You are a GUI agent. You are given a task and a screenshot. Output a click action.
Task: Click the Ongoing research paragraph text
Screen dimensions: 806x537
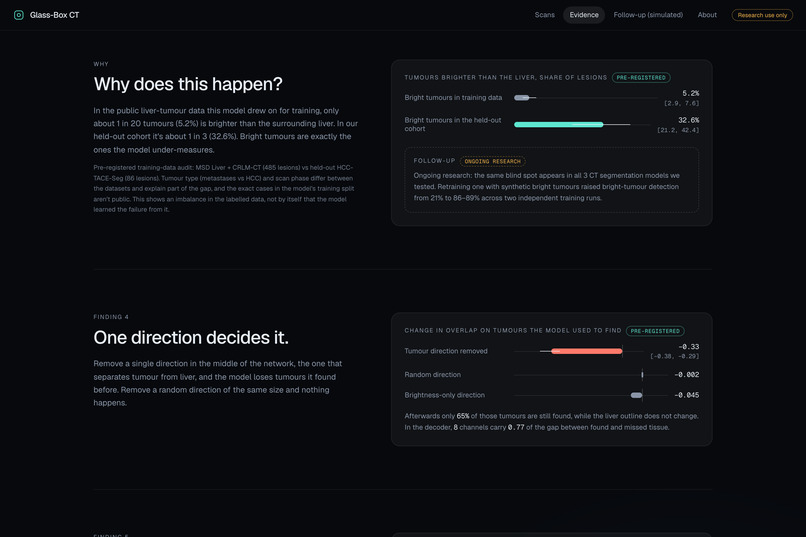click(546, 187)
